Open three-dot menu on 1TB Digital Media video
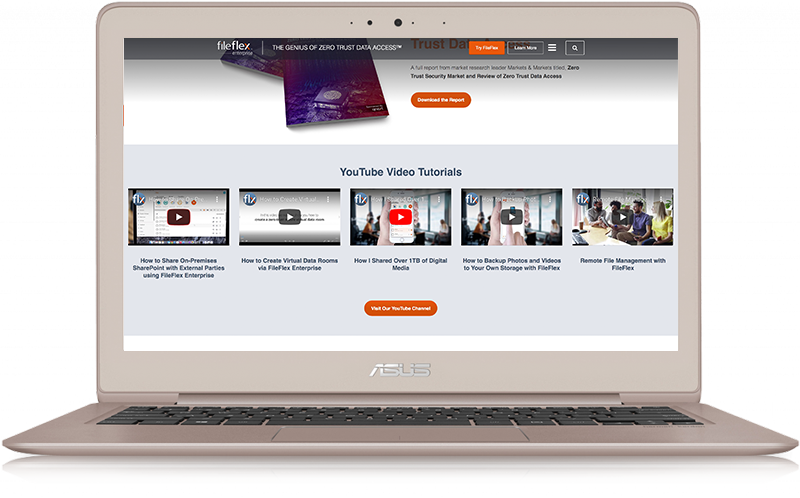 [x=439, y=200]
